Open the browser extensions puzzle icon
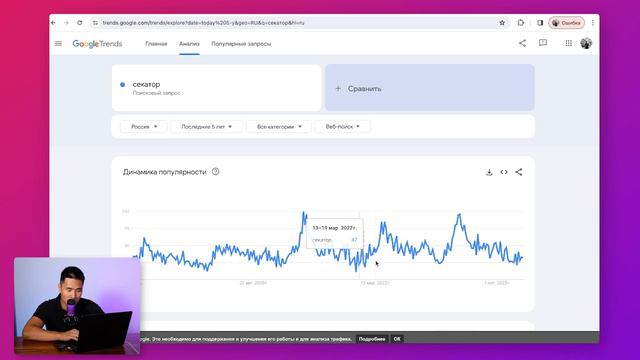The height and width of the screenshot is (360, 640). (521, 23)
